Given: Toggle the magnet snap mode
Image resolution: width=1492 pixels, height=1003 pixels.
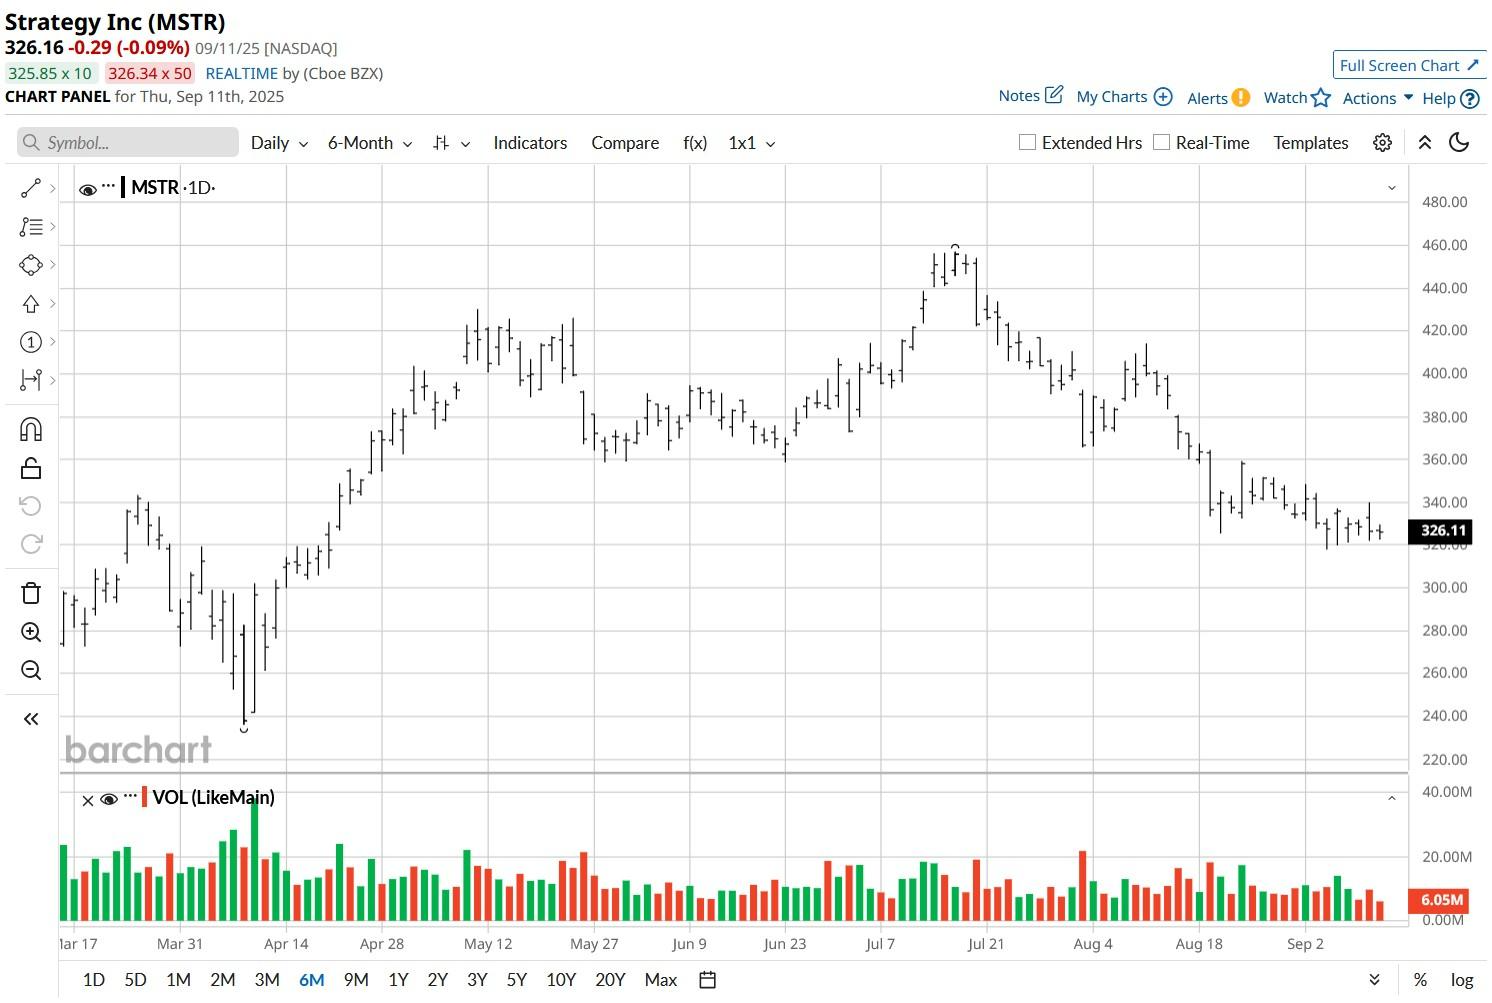Looking at the screenshot, I should coord(31,430).
